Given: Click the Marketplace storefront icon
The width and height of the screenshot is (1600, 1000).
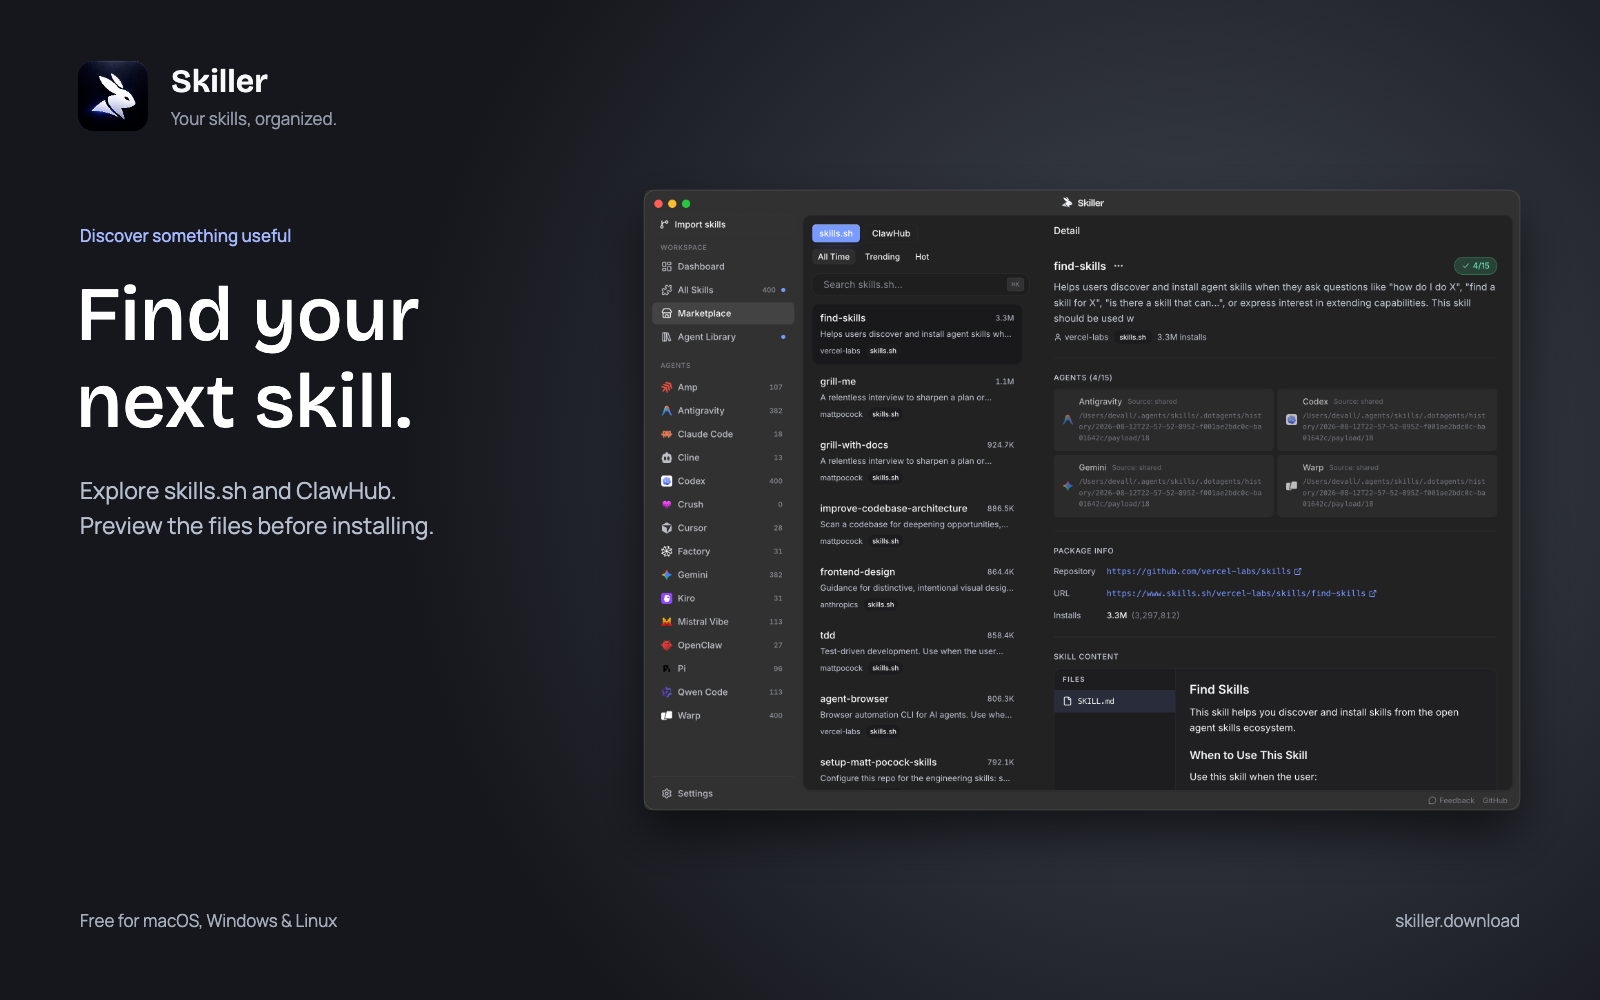Looking at the screenshot, I should 667,314.
